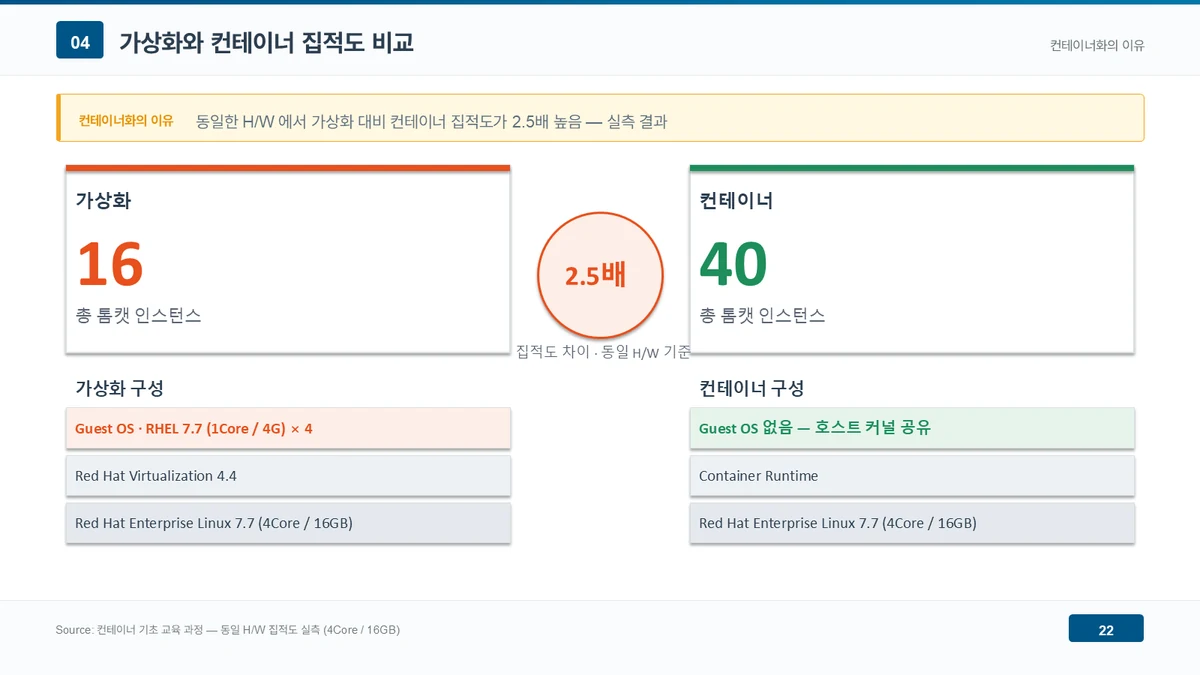Click "총 톰캣 인스턴스" under the number 40
Image resolution: width=1200 pixels, height=675 pixels.
click(762, 315)
